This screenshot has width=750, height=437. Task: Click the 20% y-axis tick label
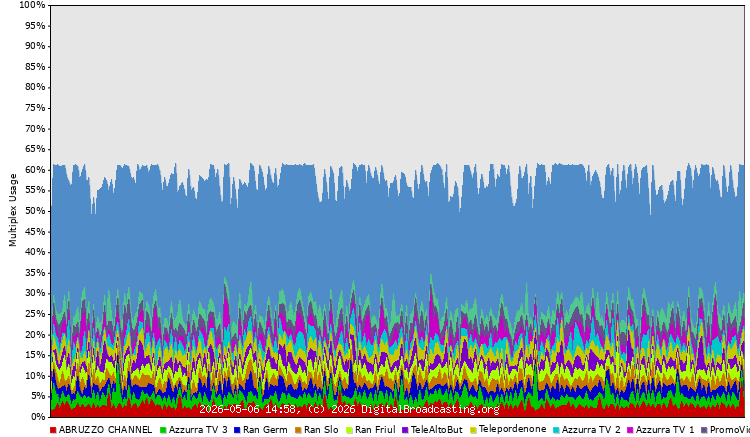point(35,335)
